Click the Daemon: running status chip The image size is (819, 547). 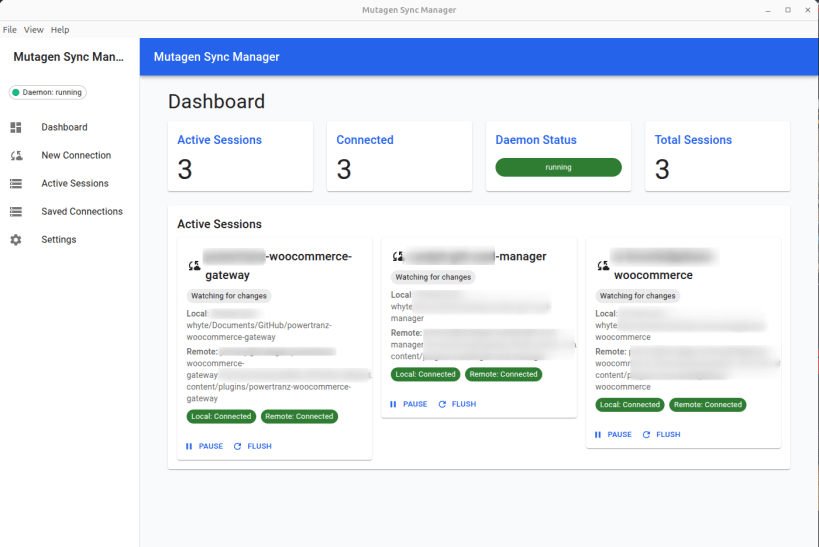tap(48, 92)
